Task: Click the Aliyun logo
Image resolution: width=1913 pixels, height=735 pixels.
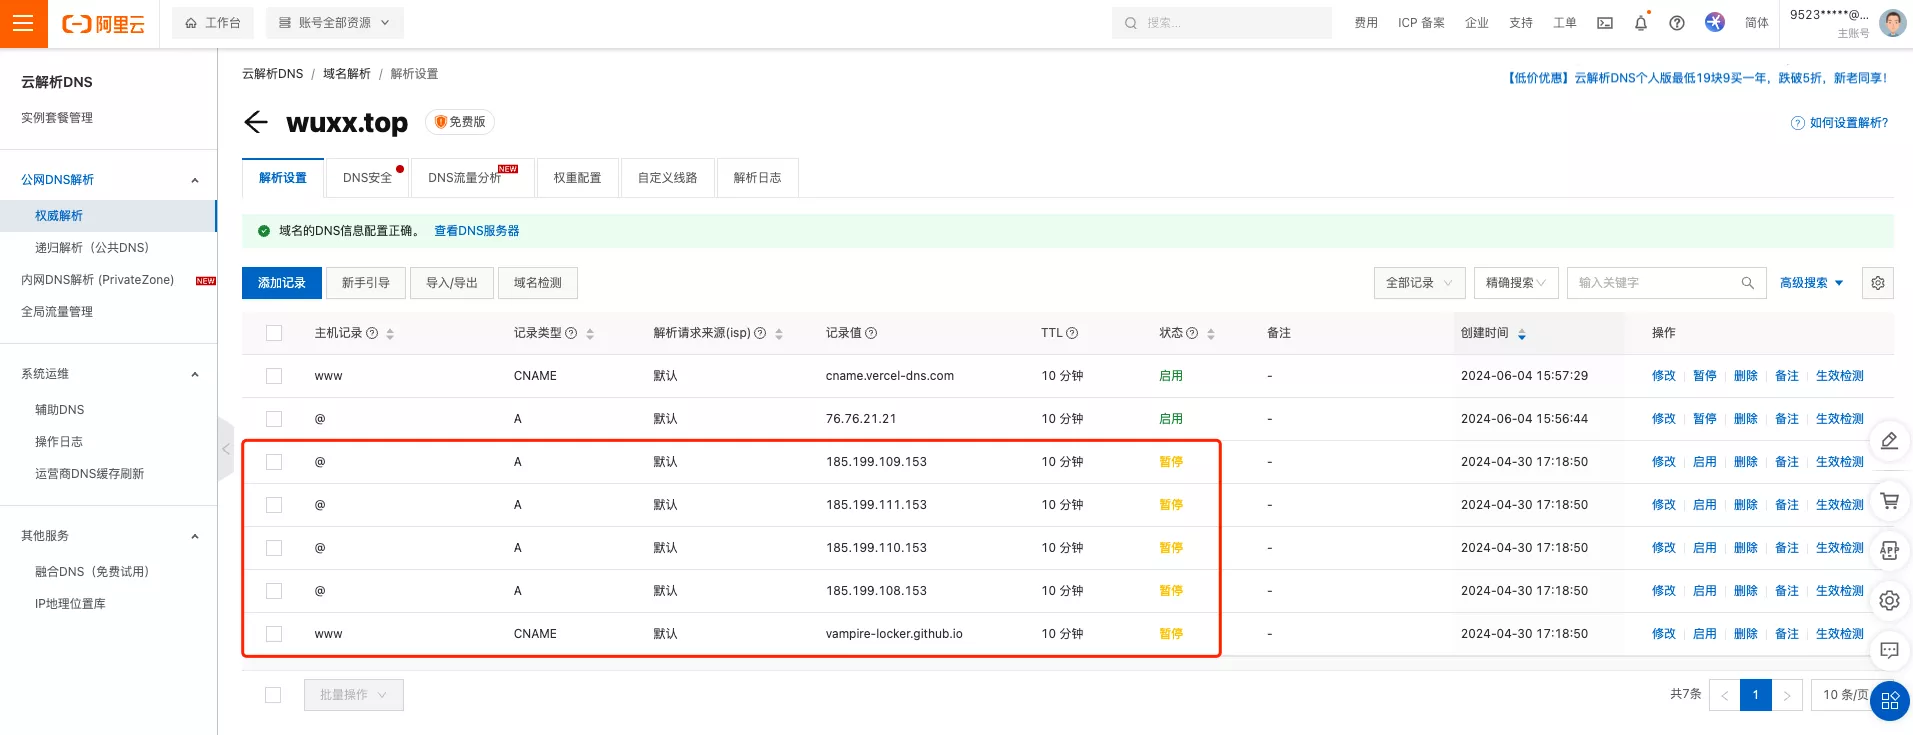Action: pos(103,24)
